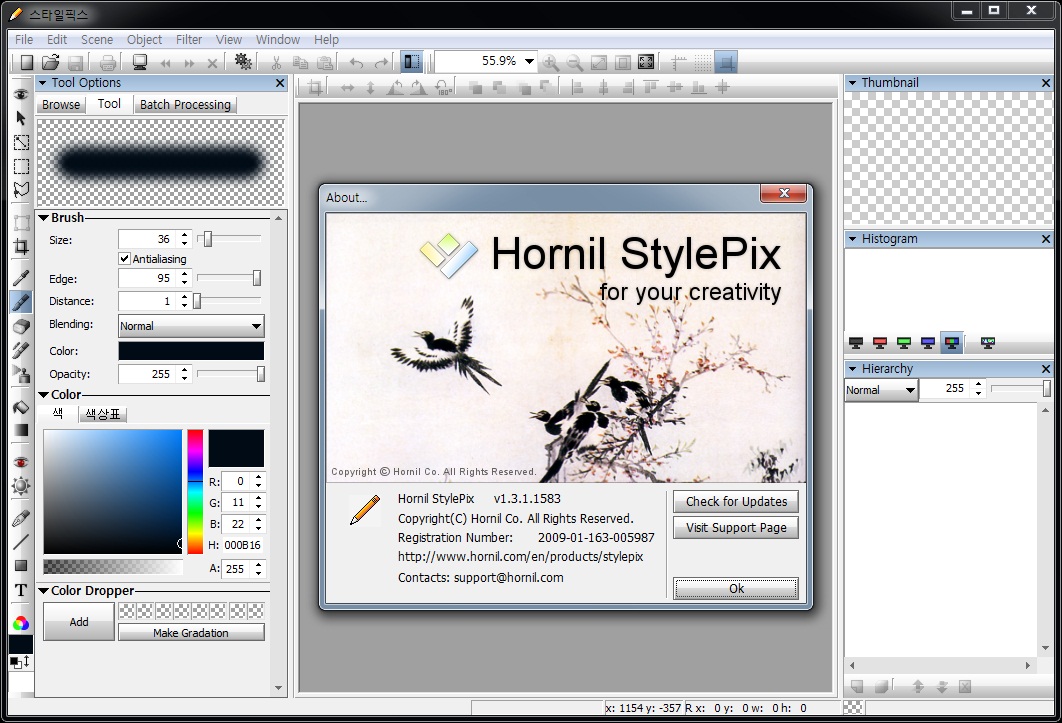Viewport: 1062px width, 723px height.
Task: Toggle the RGB composite histogram channel
Action: click(952, 344)
